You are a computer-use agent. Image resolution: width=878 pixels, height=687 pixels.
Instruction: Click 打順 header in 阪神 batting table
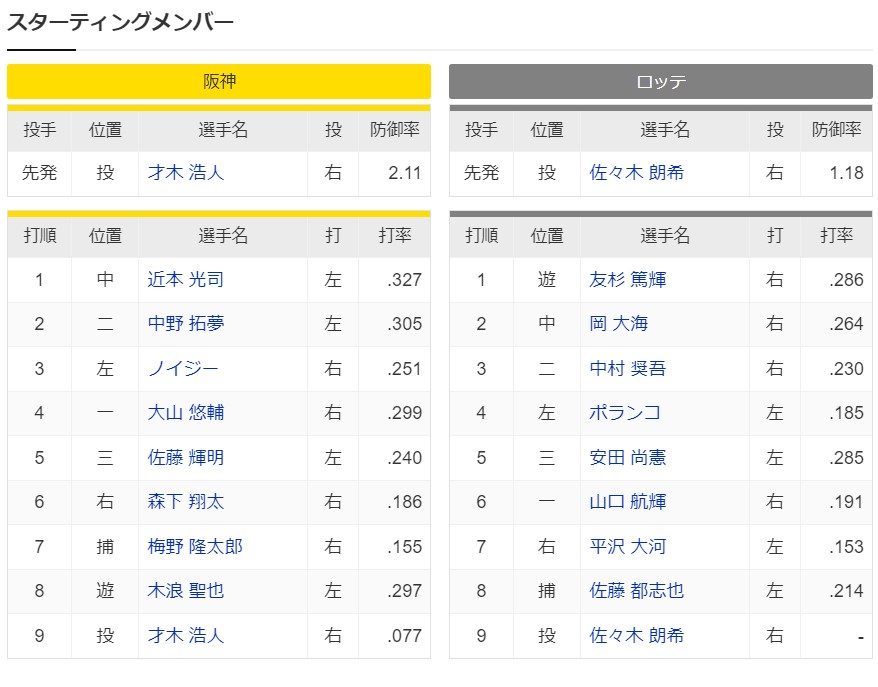pyautogui.click(x=40, y=236)
